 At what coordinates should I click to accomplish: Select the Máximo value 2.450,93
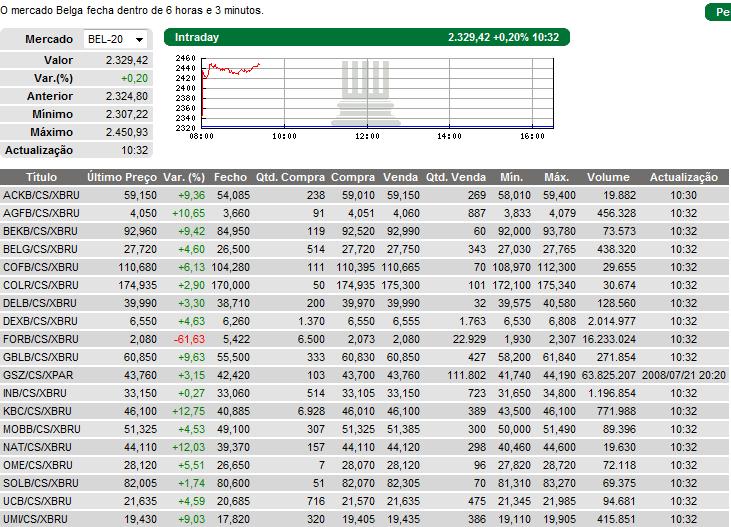[x=127, y=132]
